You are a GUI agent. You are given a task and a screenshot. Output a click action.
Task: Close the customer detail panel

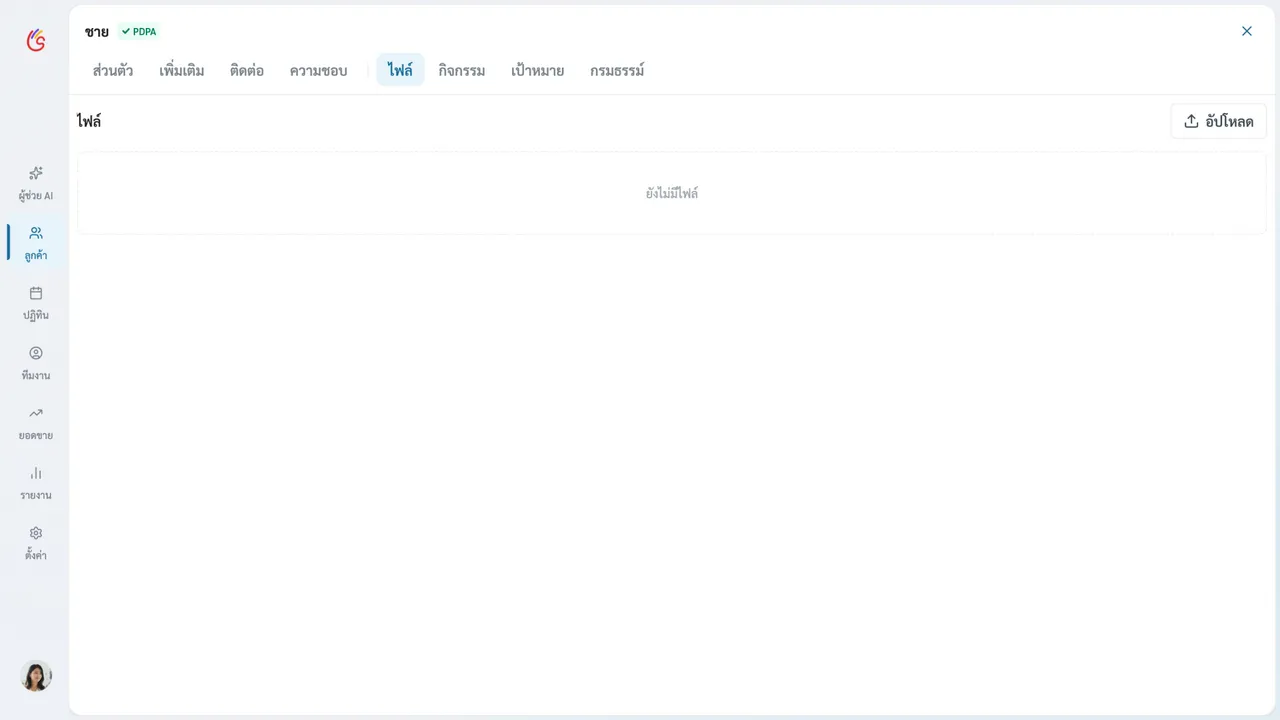coord(1247,31)
